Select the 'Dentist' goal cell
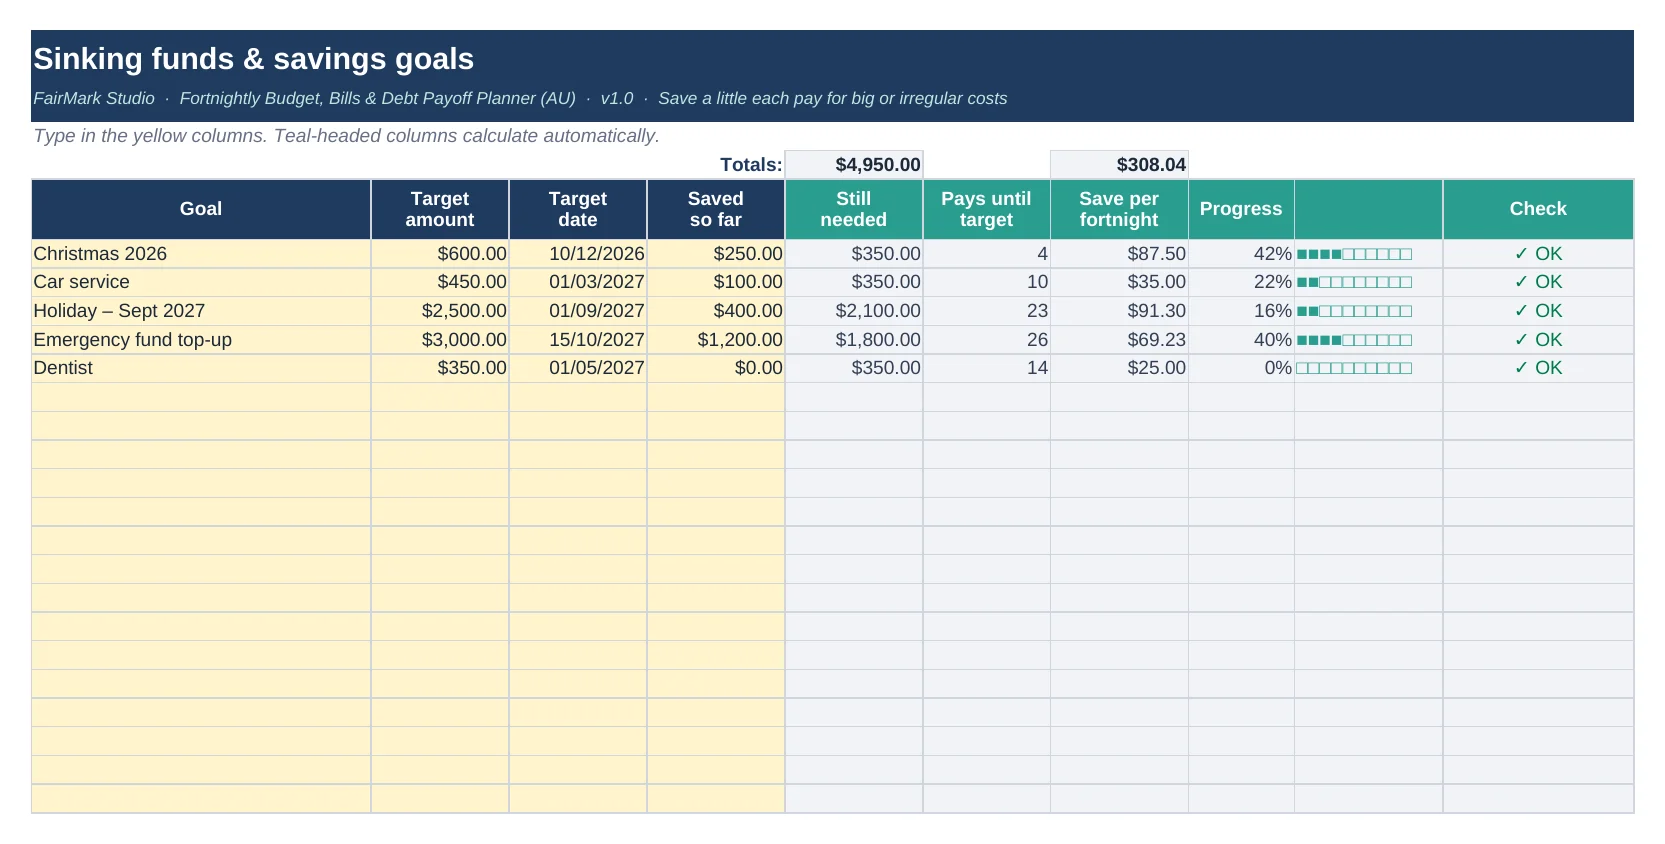 click(201, 368)
